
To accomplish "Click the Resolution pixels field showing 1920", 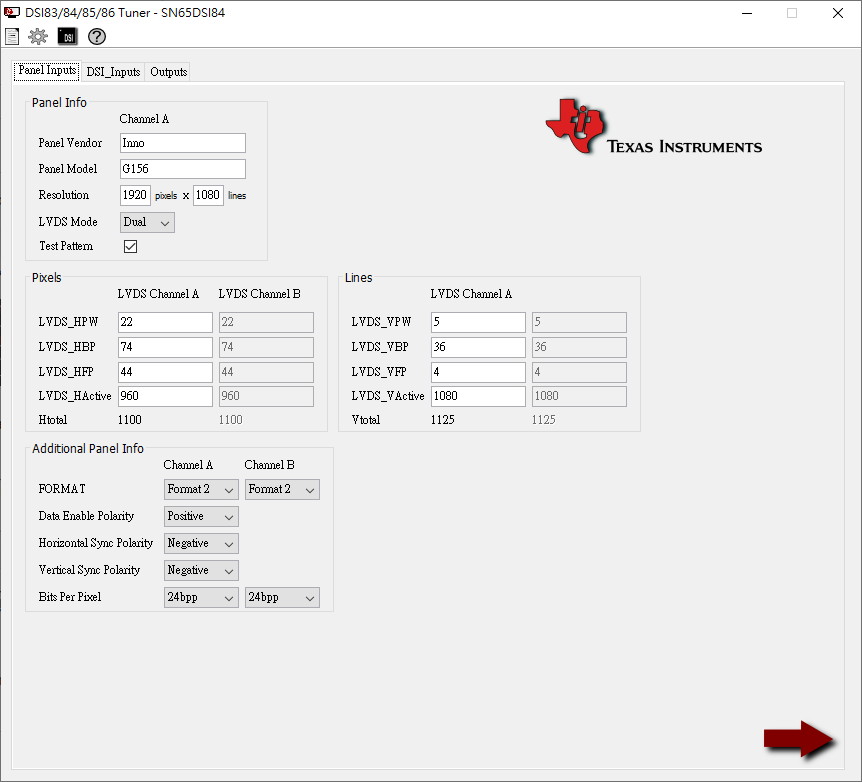I will (135, 195).
